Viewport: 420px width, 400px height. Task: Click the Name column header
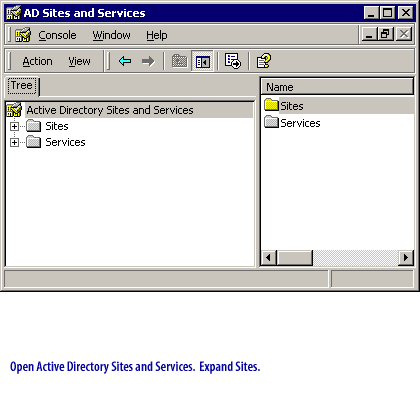(x=337, y=87)
